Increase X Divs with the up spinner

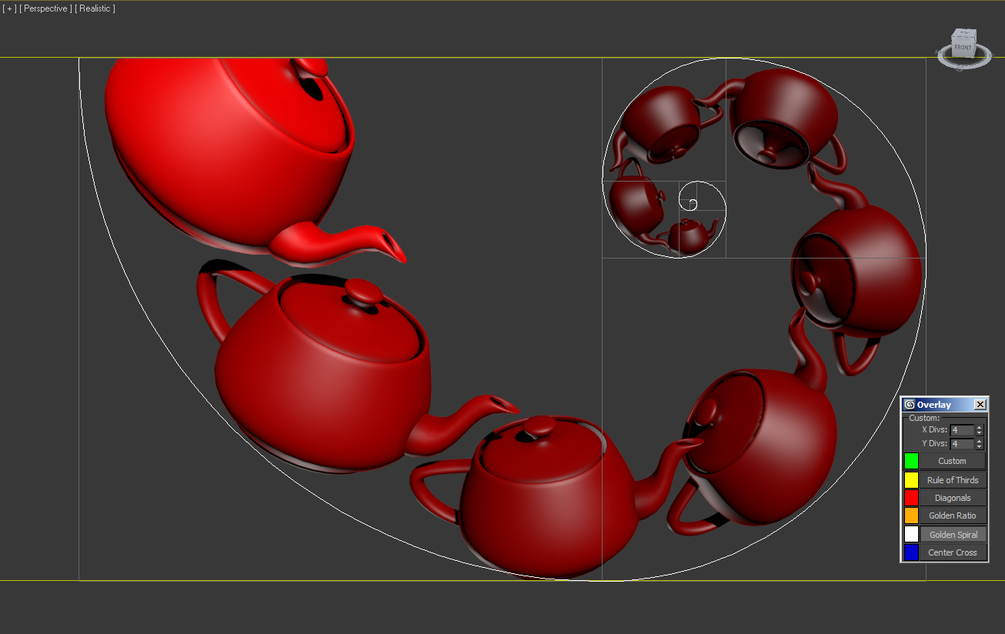tap(978, 427)
